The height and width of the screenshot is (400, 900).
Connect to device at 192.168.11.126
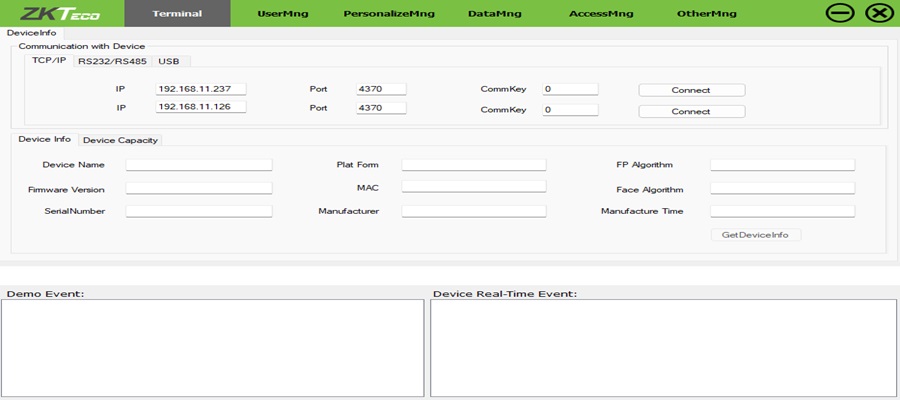[x=691, y=111]
